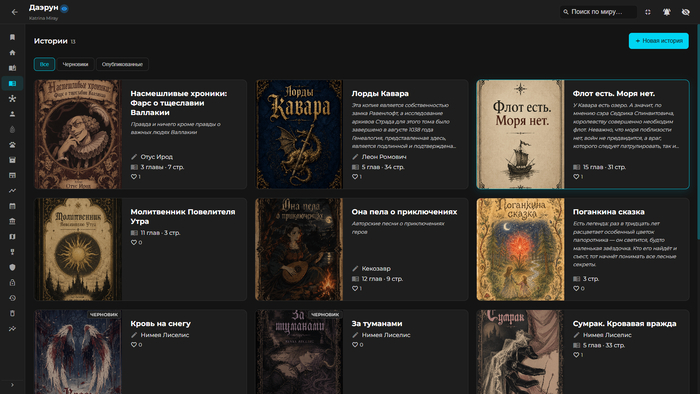Open the shield icon in the sidebar
Image resolution: width=700 pixels, height=394 pixels.
point(12,267)
